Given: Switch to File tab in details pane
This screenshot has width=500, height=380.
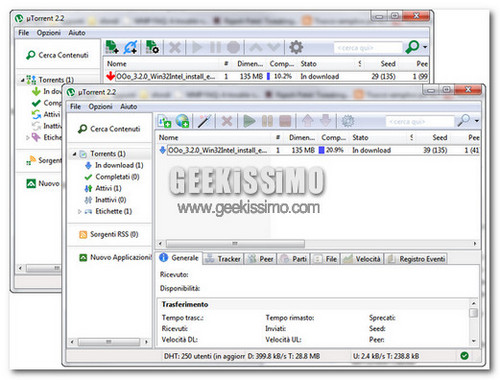Looking at the screenshot, I should click(326, 259).
